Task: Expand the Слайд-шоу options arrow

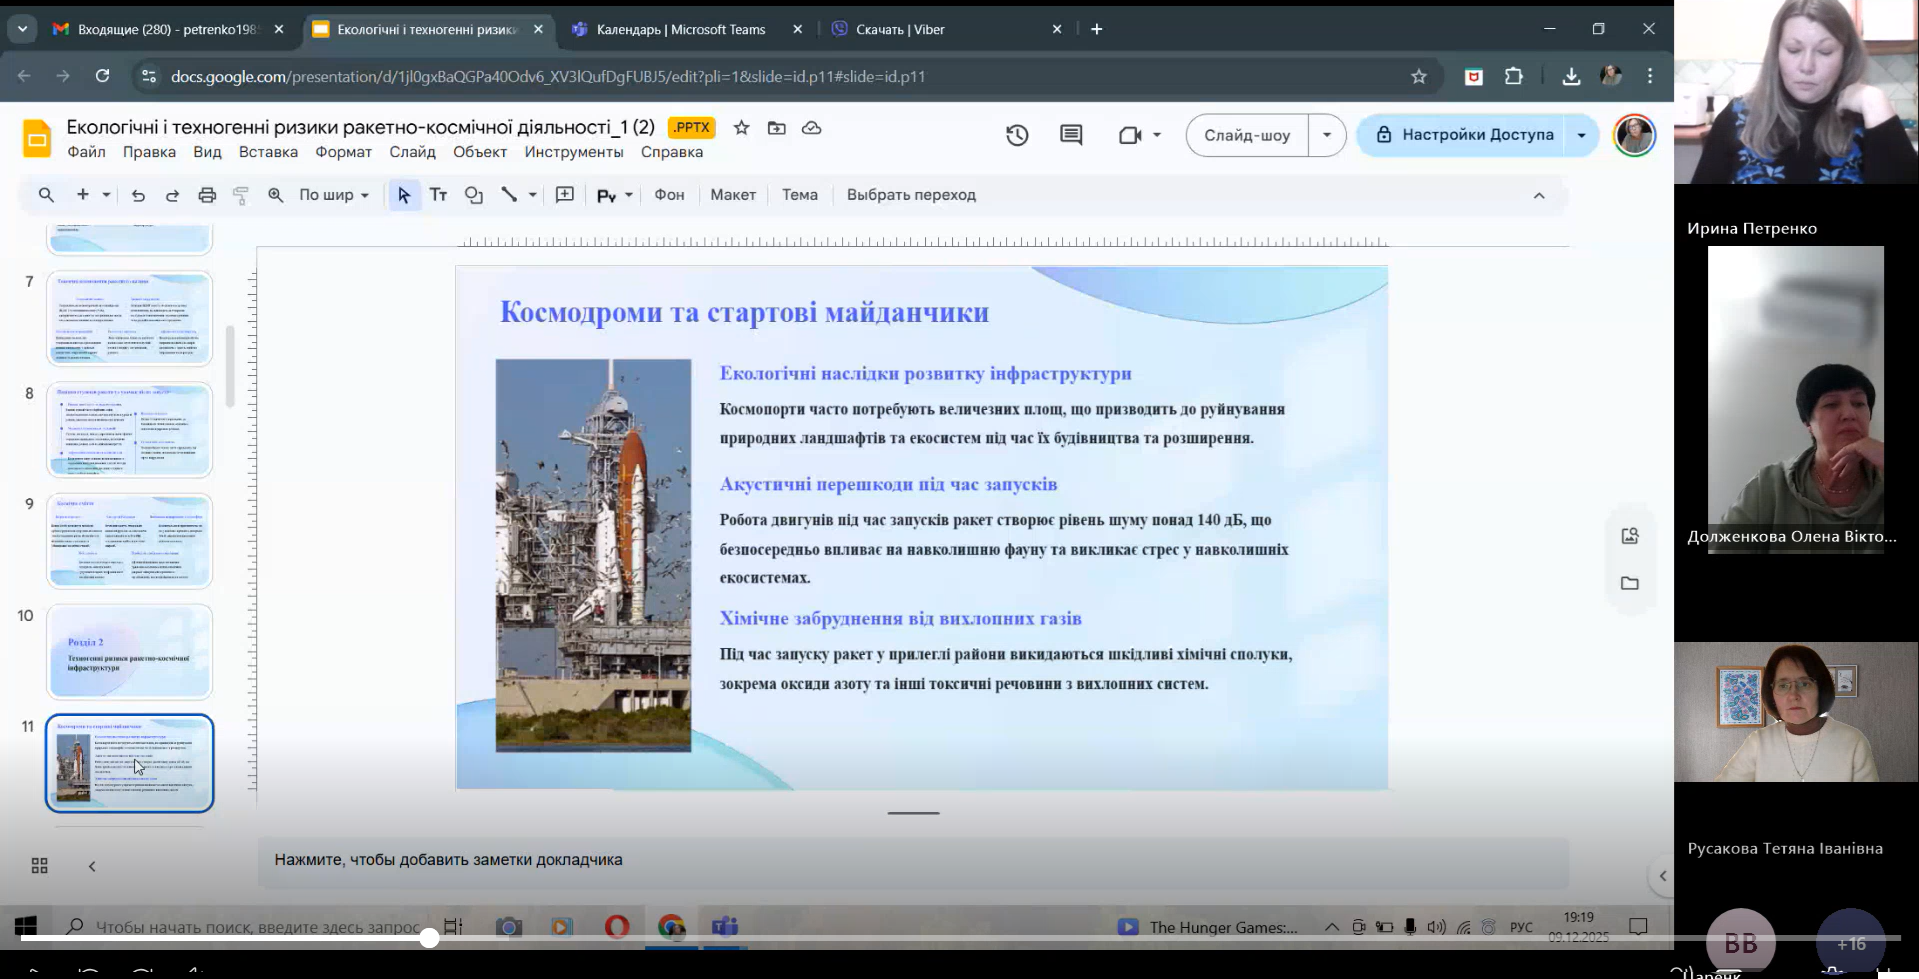Action: pos(1327,135)
